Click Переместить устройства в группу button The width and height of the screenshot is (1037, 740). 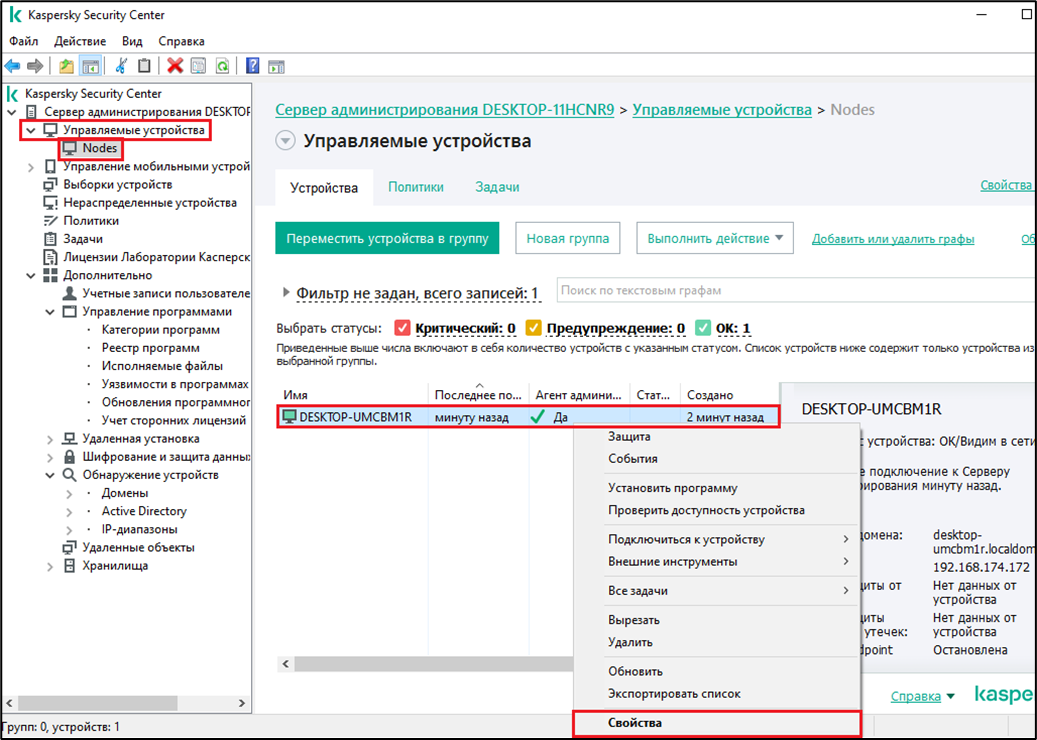pyautogui.click(x=387, y=239)
